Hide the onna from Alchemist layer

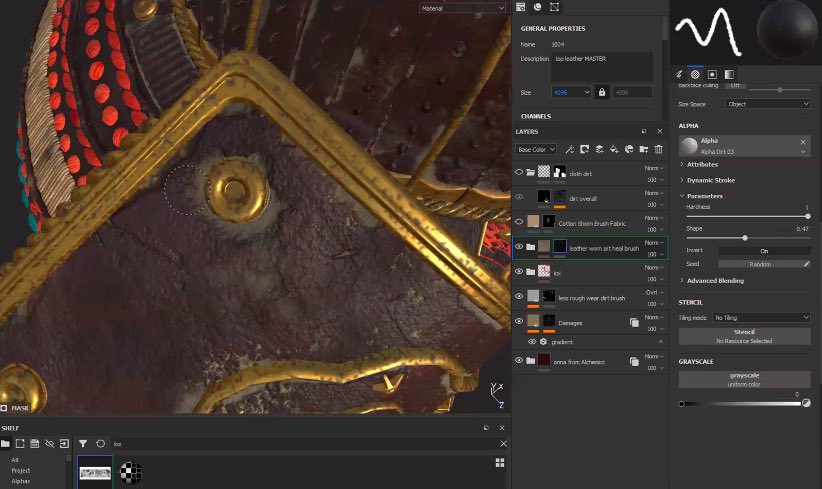tap(518, 361)
